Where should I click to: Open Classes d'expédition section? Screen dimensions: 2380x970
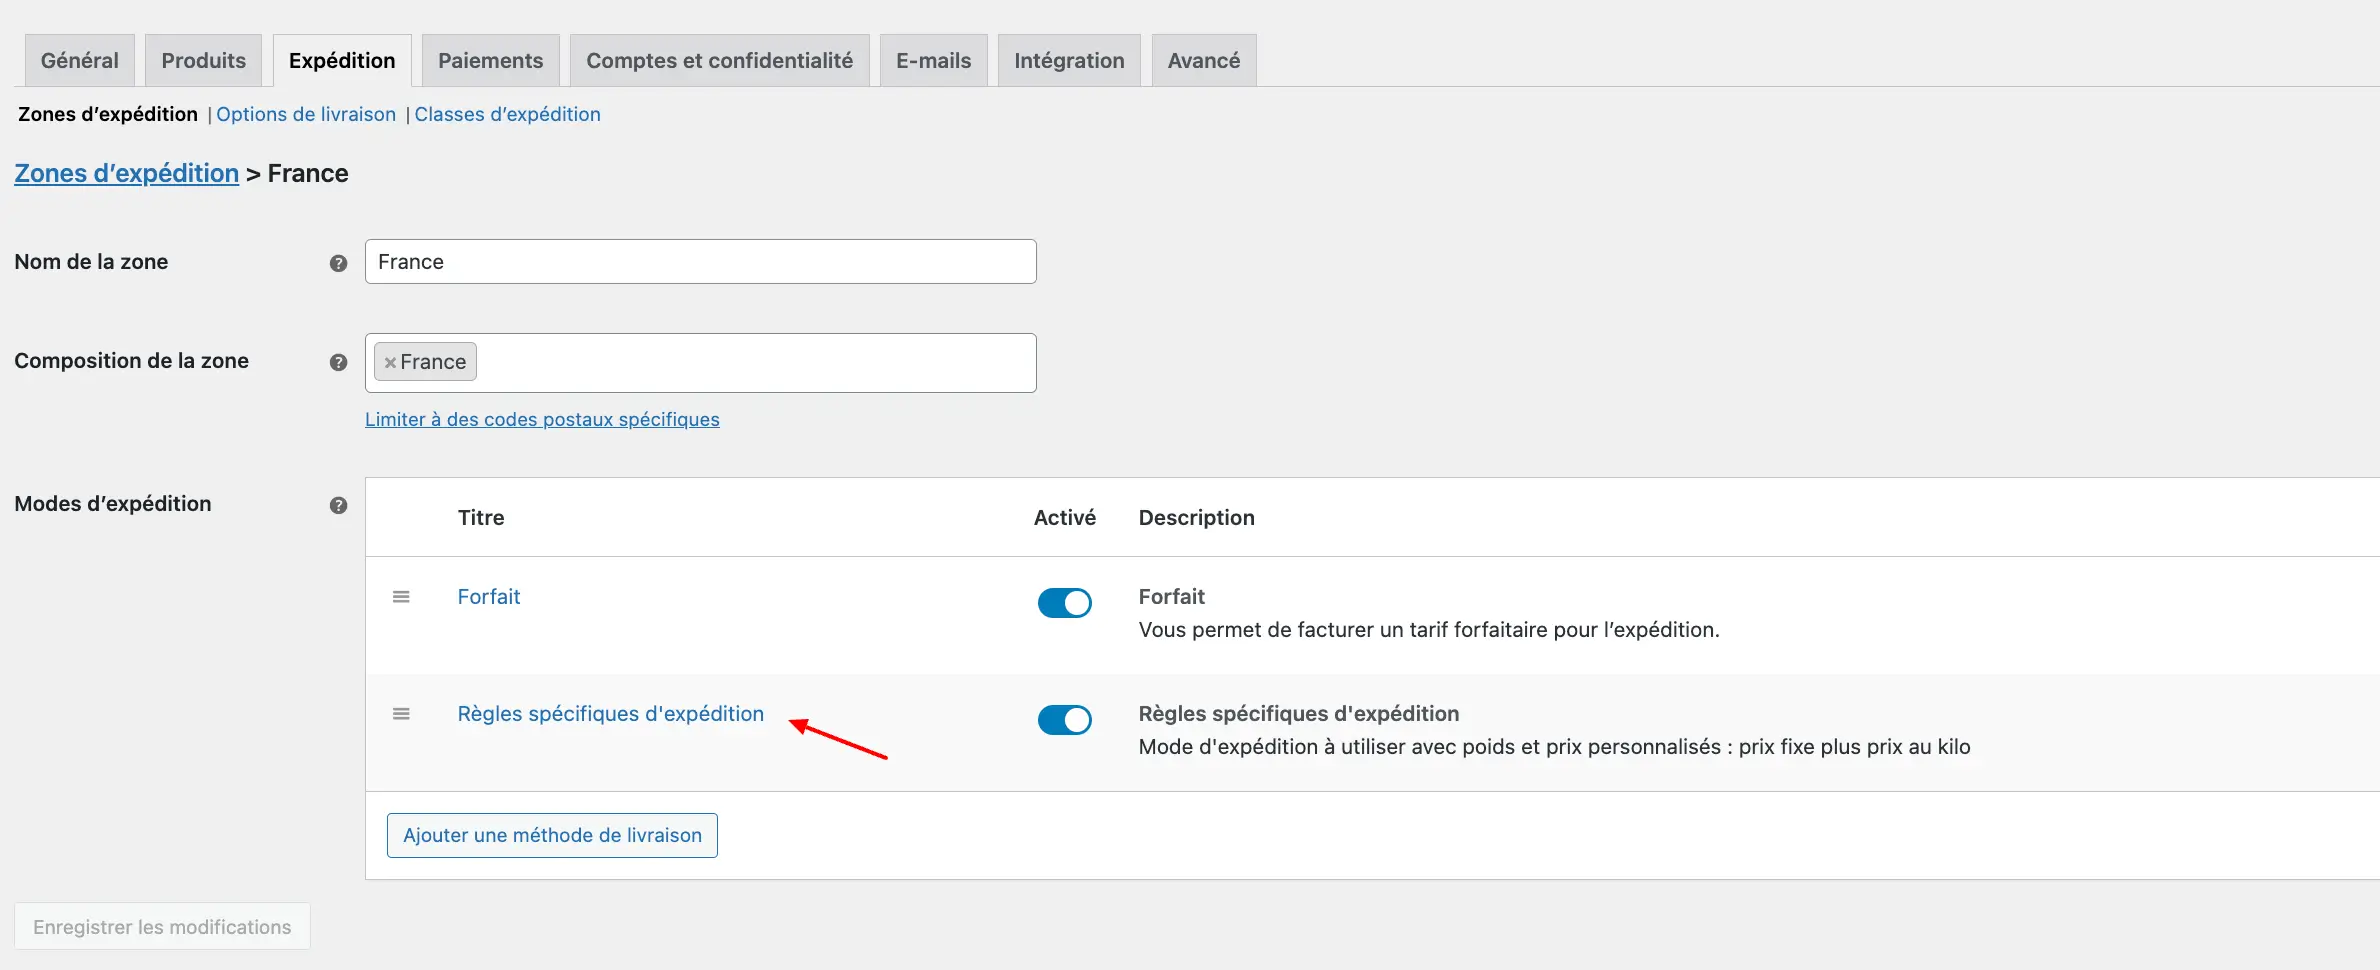(x=507, y=115)
